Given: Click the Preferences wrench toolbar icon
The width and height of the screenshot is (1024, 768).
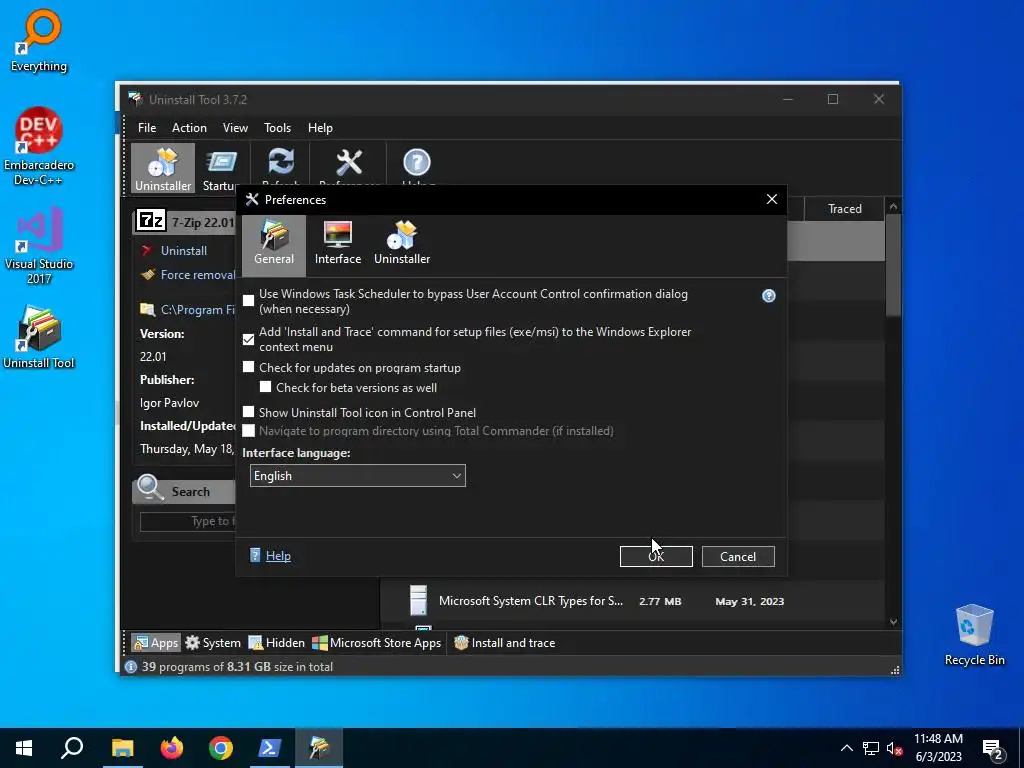Looking at the screenshot, I should [349, 163].
